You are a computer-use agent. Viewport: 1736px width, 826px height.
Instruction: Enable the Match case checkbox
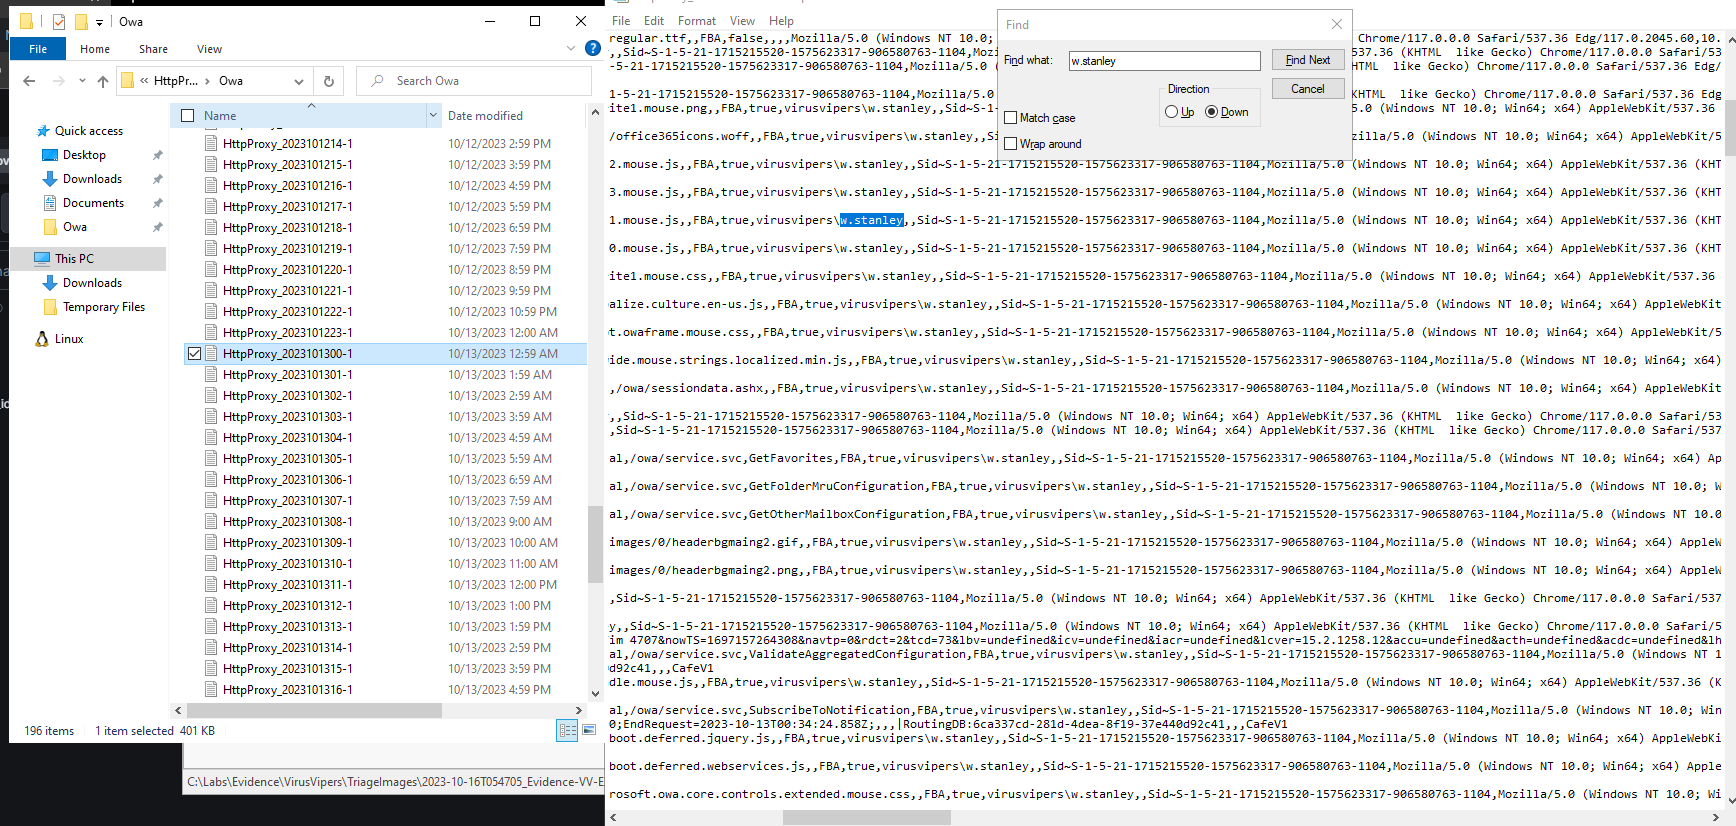tap(1011, 118)
